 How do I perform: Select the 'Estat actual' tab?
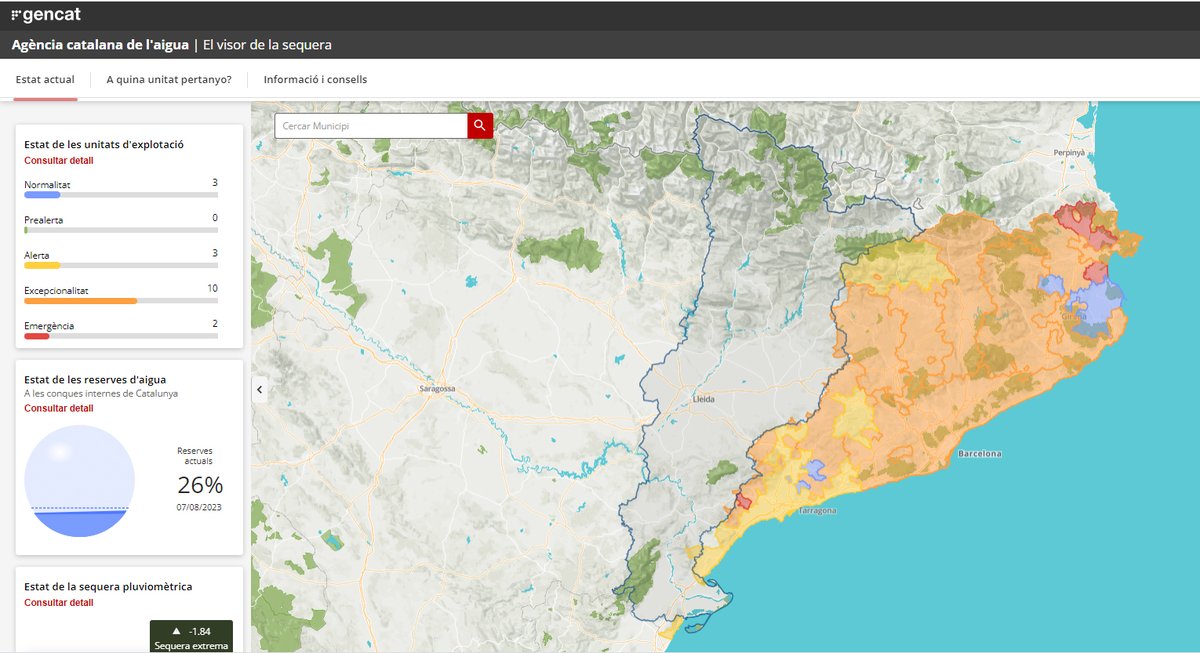click(x=44, y=78)
